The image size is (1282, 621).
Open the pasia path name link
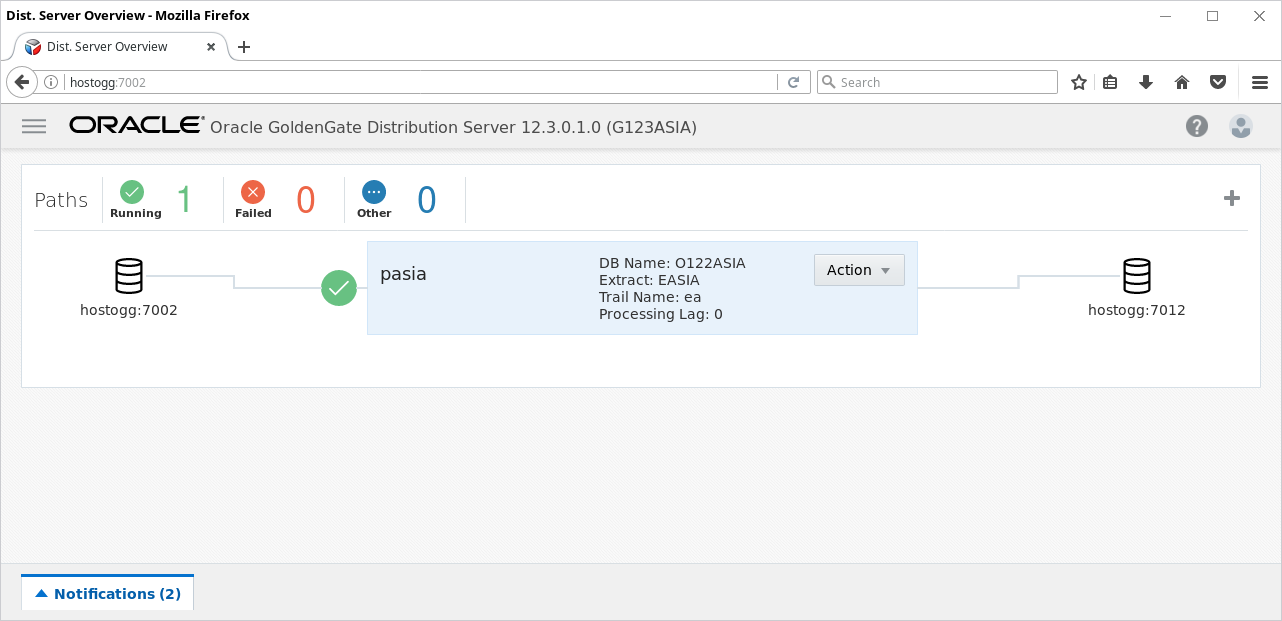(403, 273)
